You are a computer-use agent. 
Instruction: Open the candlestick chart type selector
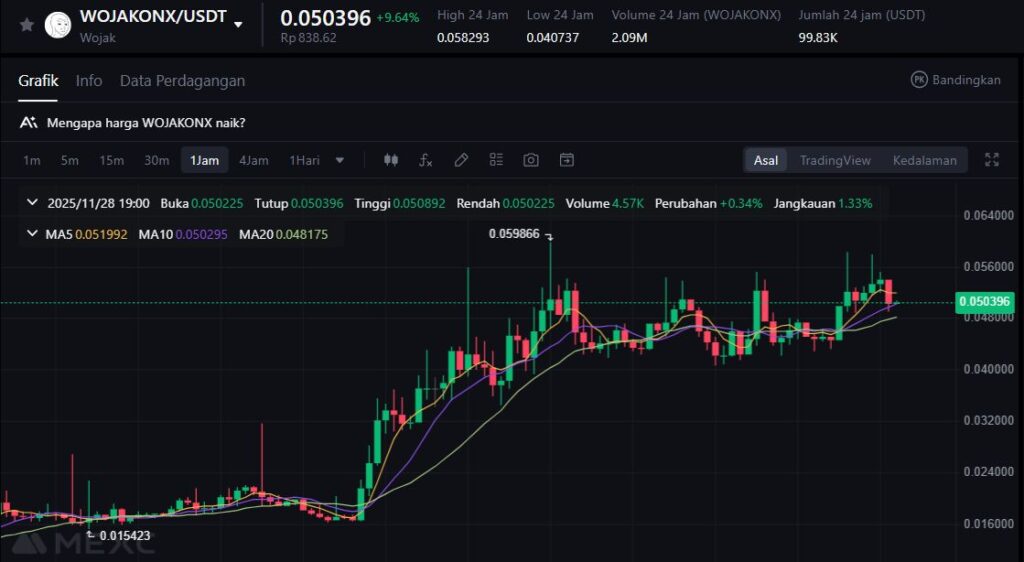tap(391, 160)
